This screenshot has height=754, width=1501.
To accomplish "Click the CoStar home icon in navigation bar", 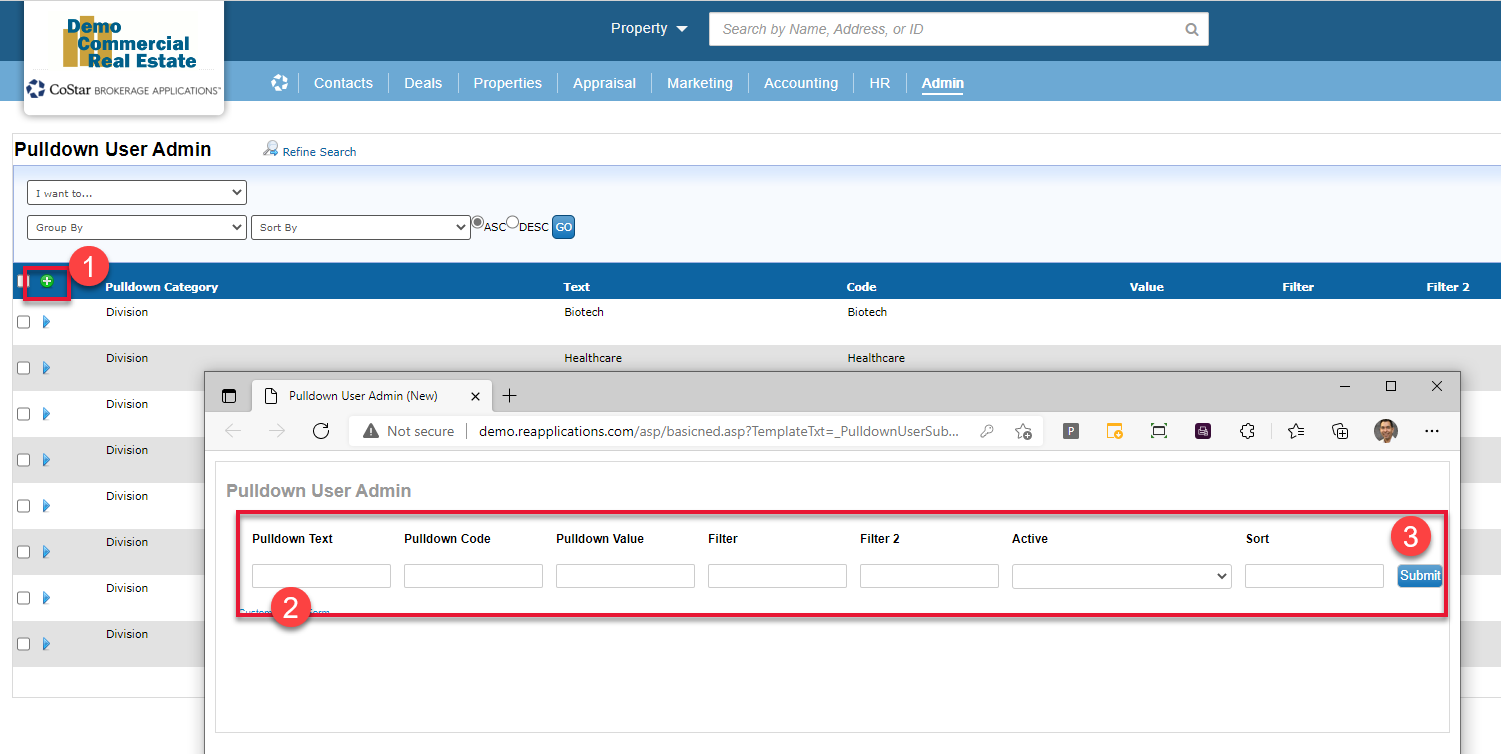I will coord(279,83).
